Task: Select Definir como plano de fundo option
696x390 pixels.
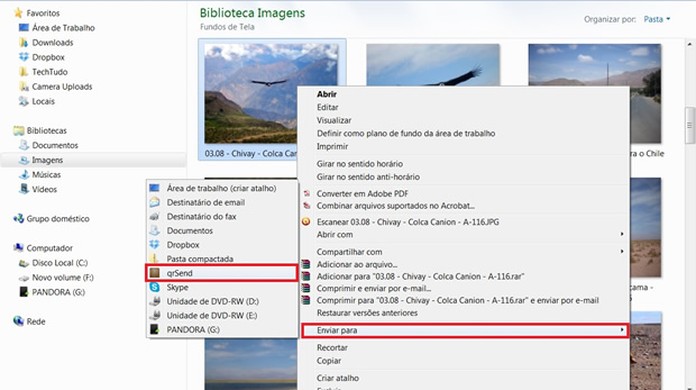Action: coord(406,133)
